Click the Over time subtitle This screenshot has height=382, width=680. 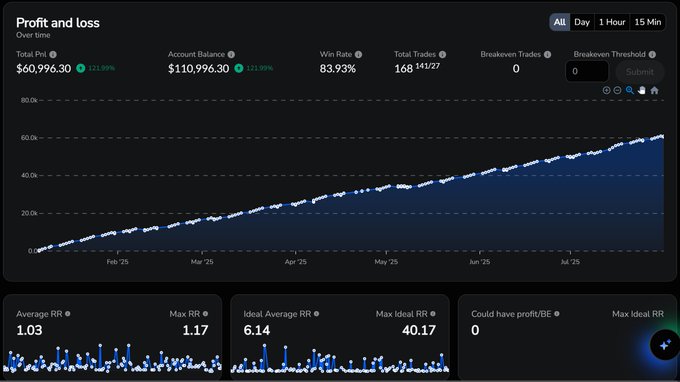point(33,35)
